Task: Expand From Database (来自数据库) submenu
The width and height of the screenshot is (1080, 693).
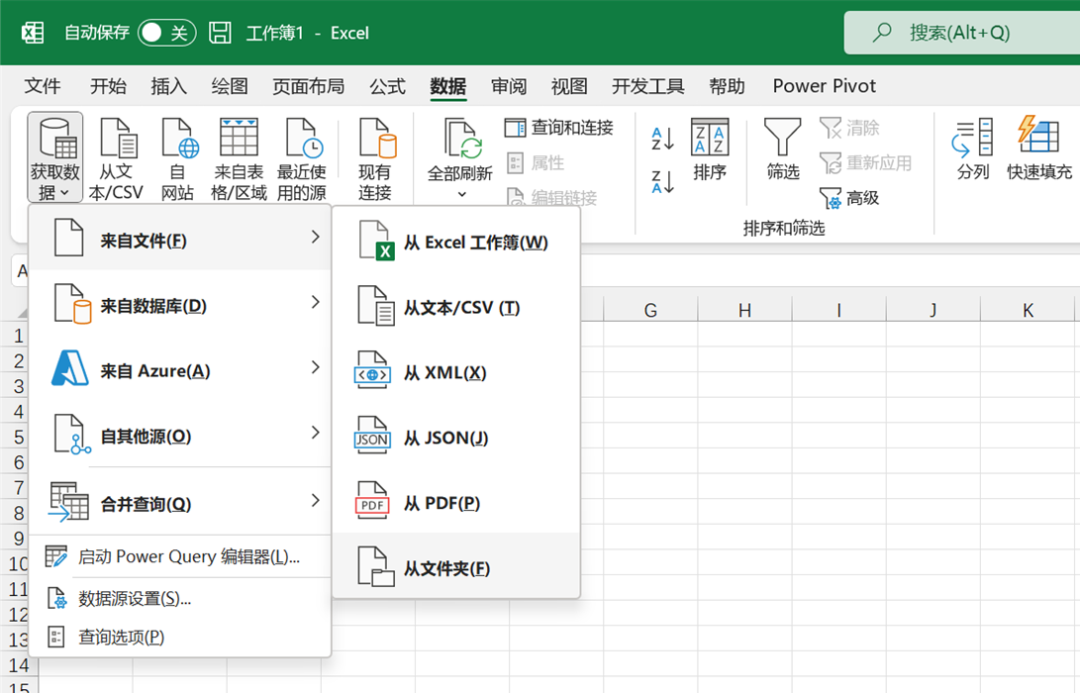Action: (180, 306)
